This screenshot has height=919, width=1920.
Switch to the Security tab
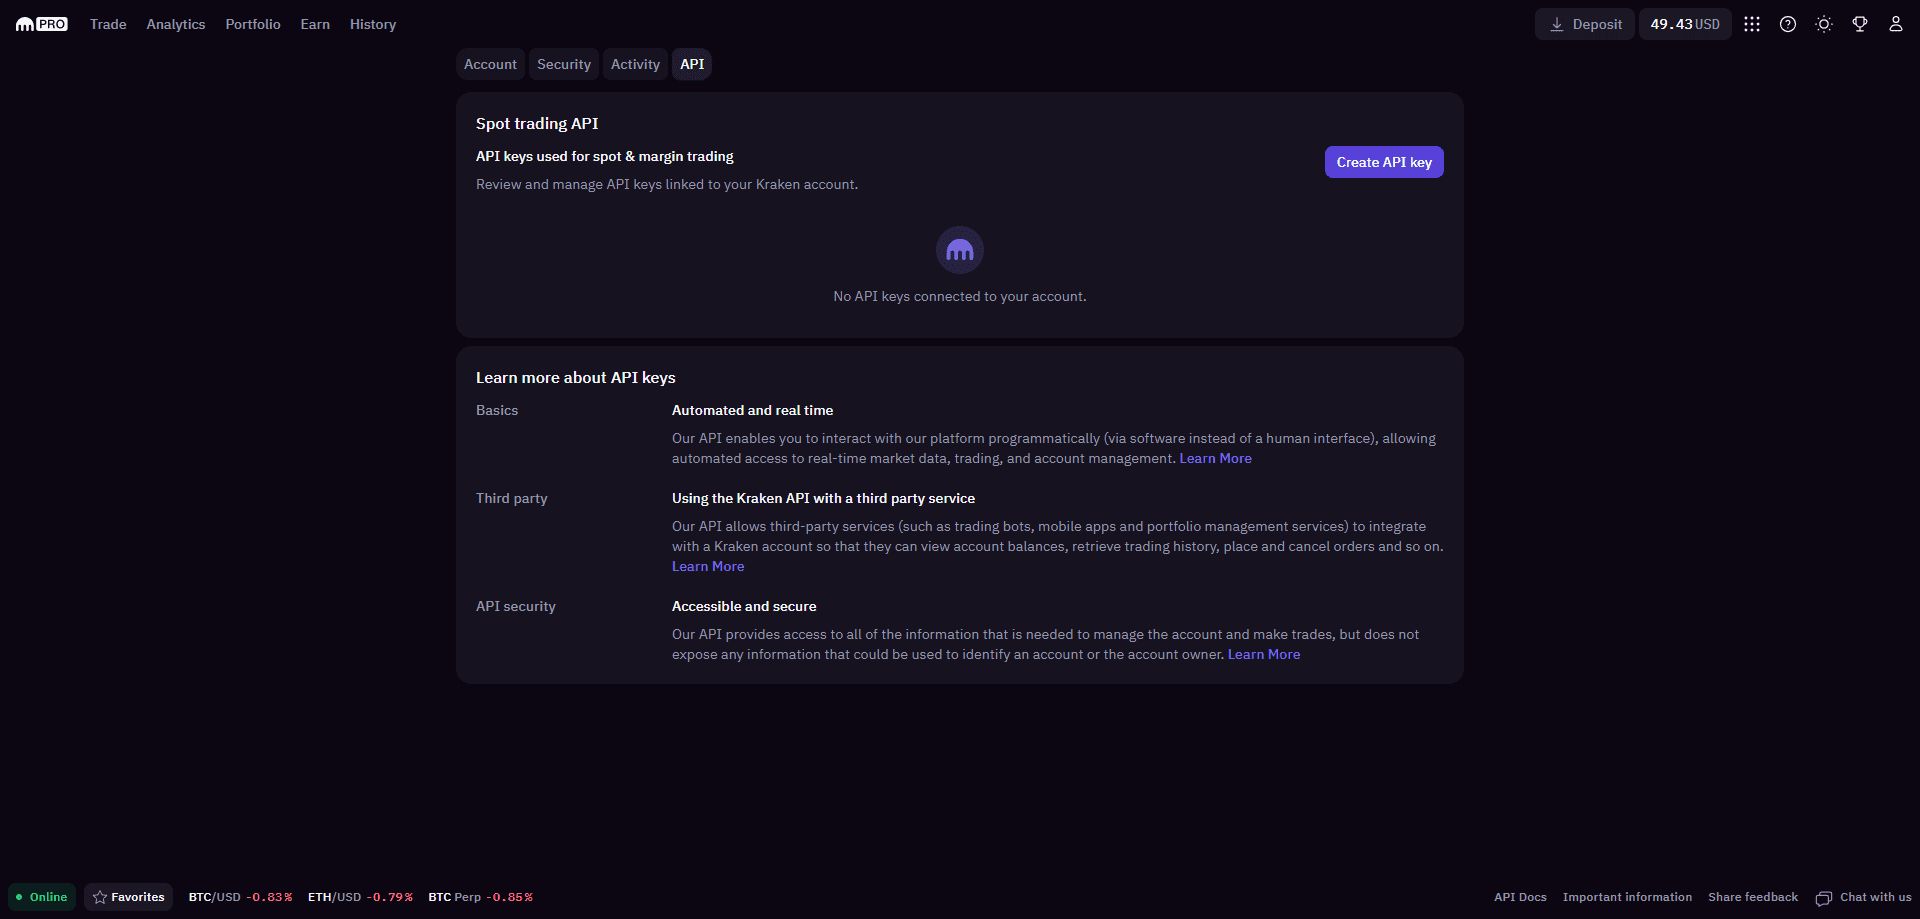tap(564, 64)
